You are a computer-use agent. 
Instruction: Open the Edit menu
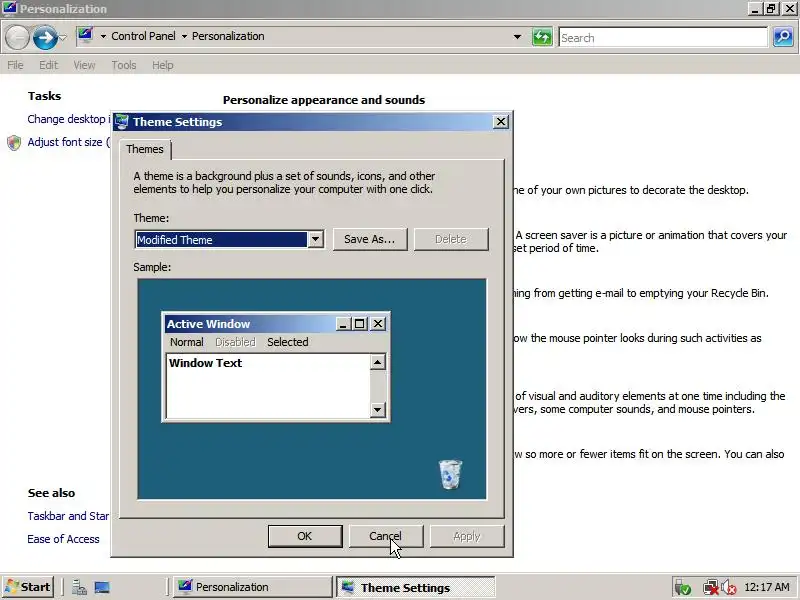48,65
